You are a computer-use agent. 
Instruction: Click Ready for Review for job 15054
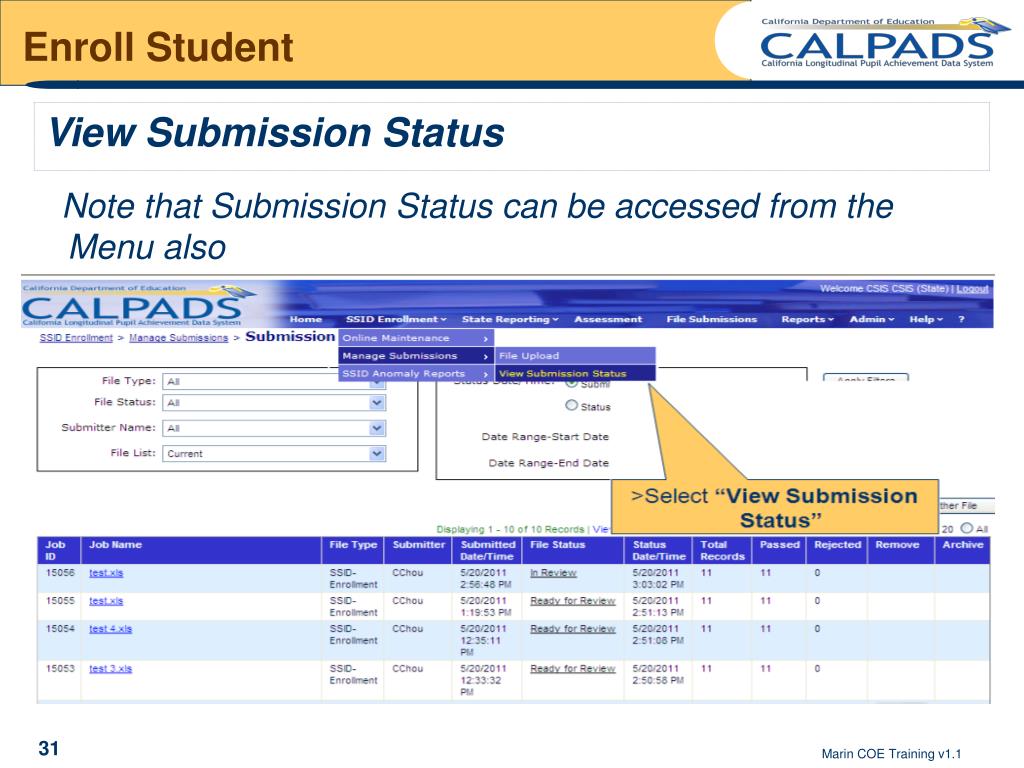(573, 629)
